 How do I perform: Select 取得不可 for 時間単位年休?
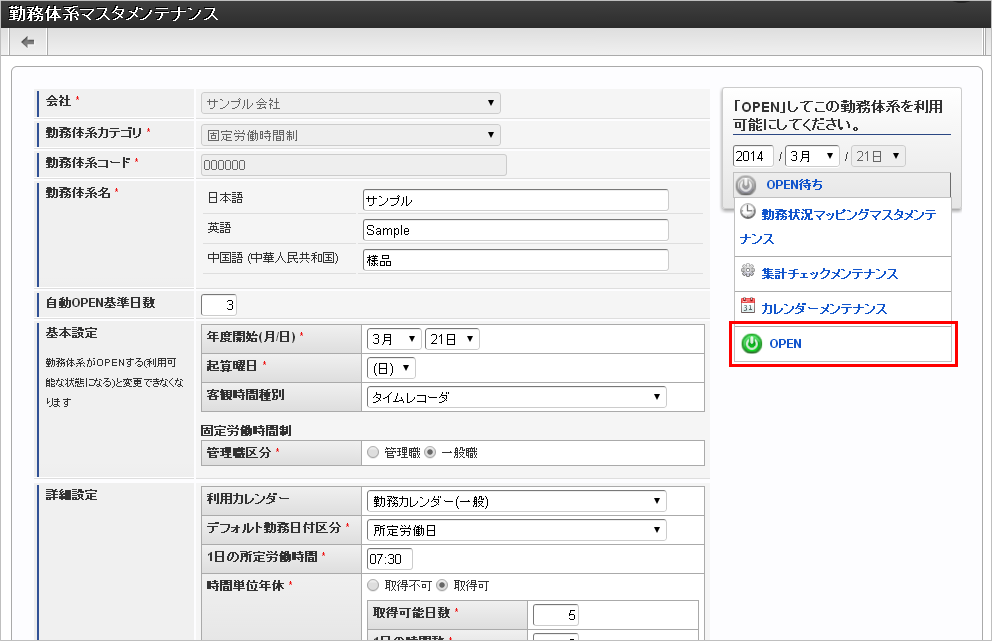tap(373, 585)
